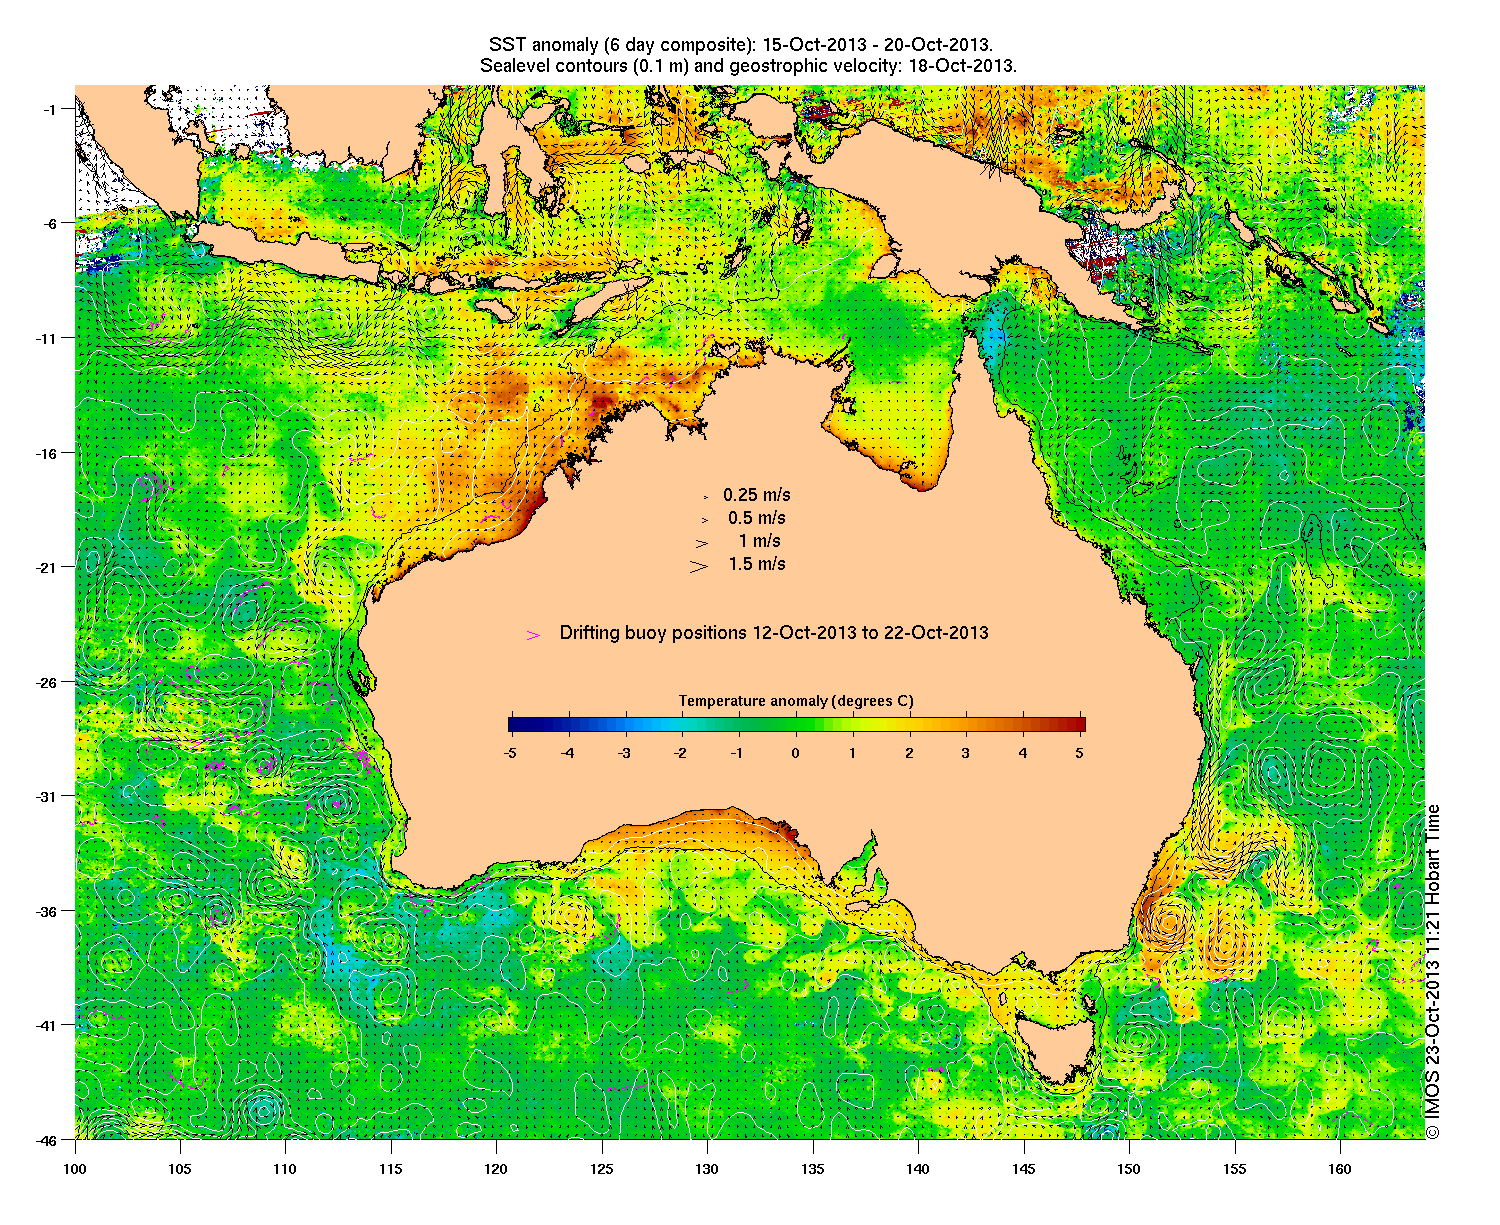This screenshot has width=1500, height=1225.
Task: Click the longitude axis label '135'
Action: (812, 1169)
